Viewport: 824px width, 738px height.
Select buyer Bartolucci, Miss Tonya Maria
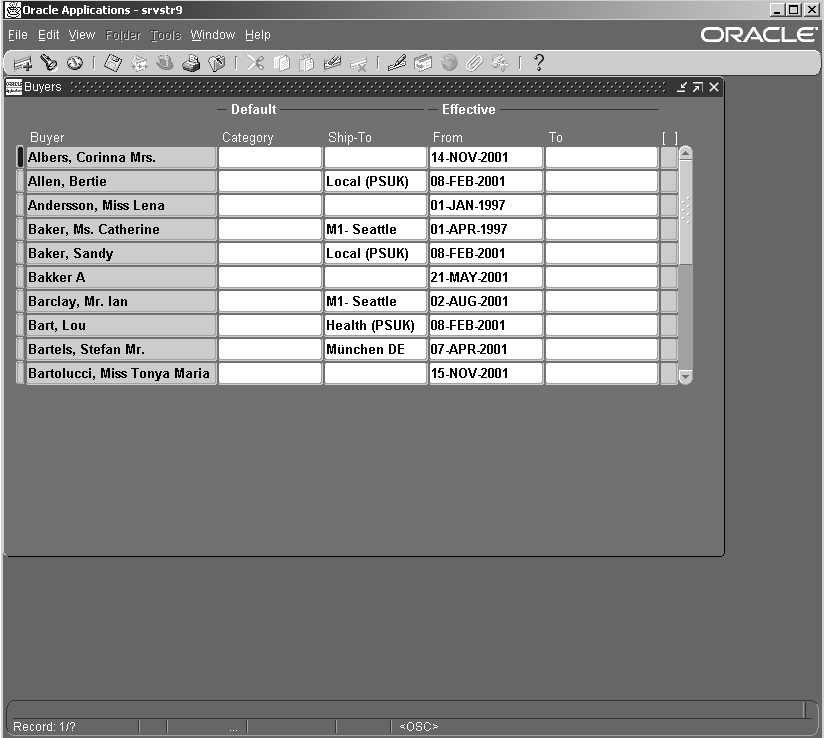coord(121,373)
